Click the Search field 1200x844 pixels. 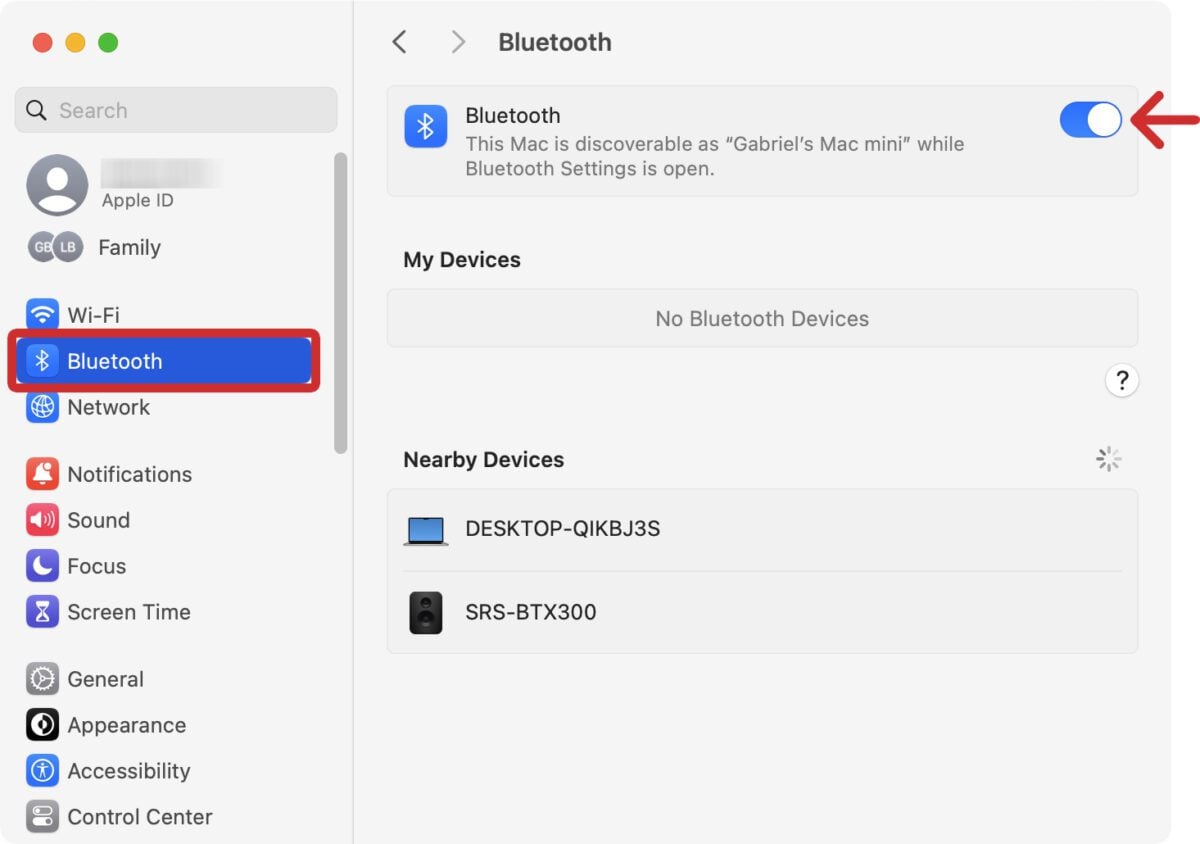tap(176, 110)
